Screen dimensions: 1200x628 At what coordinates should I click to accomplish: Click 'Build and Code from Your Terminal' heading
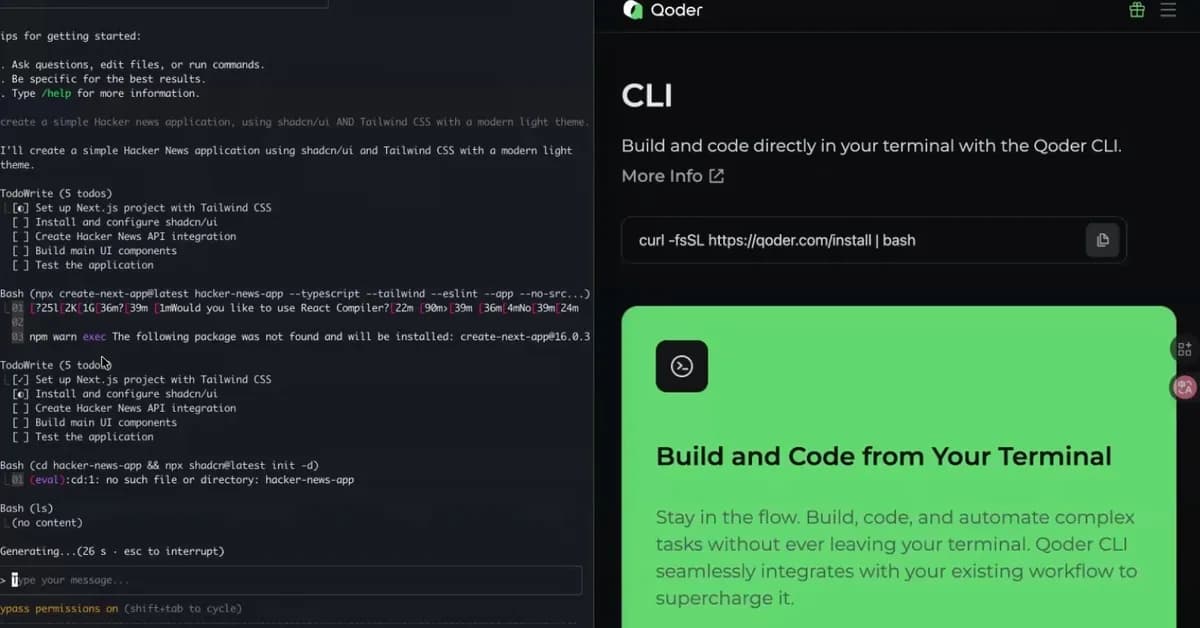(x=884, y=457)
